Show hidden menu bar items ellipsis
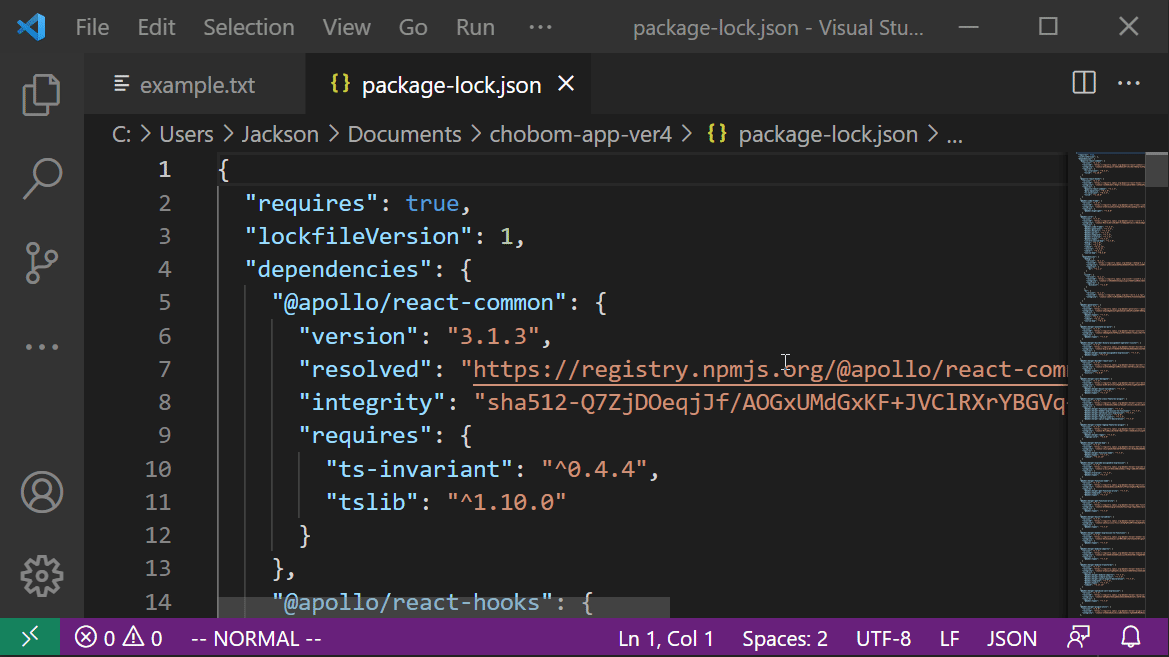Screen dimensions: 1169x657 click(x=541, y=28)
